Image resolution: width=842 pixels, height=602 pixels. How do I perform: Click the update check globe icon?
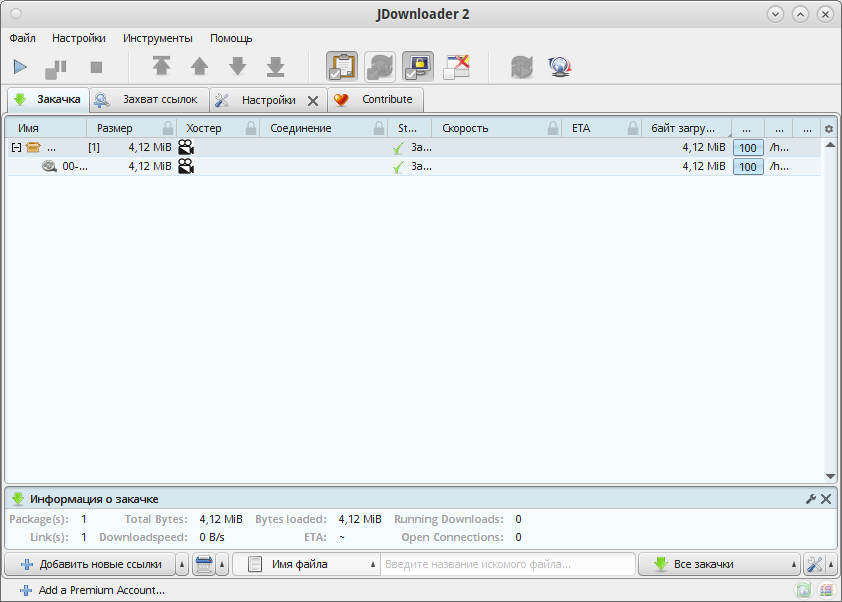tap(560, 67)
